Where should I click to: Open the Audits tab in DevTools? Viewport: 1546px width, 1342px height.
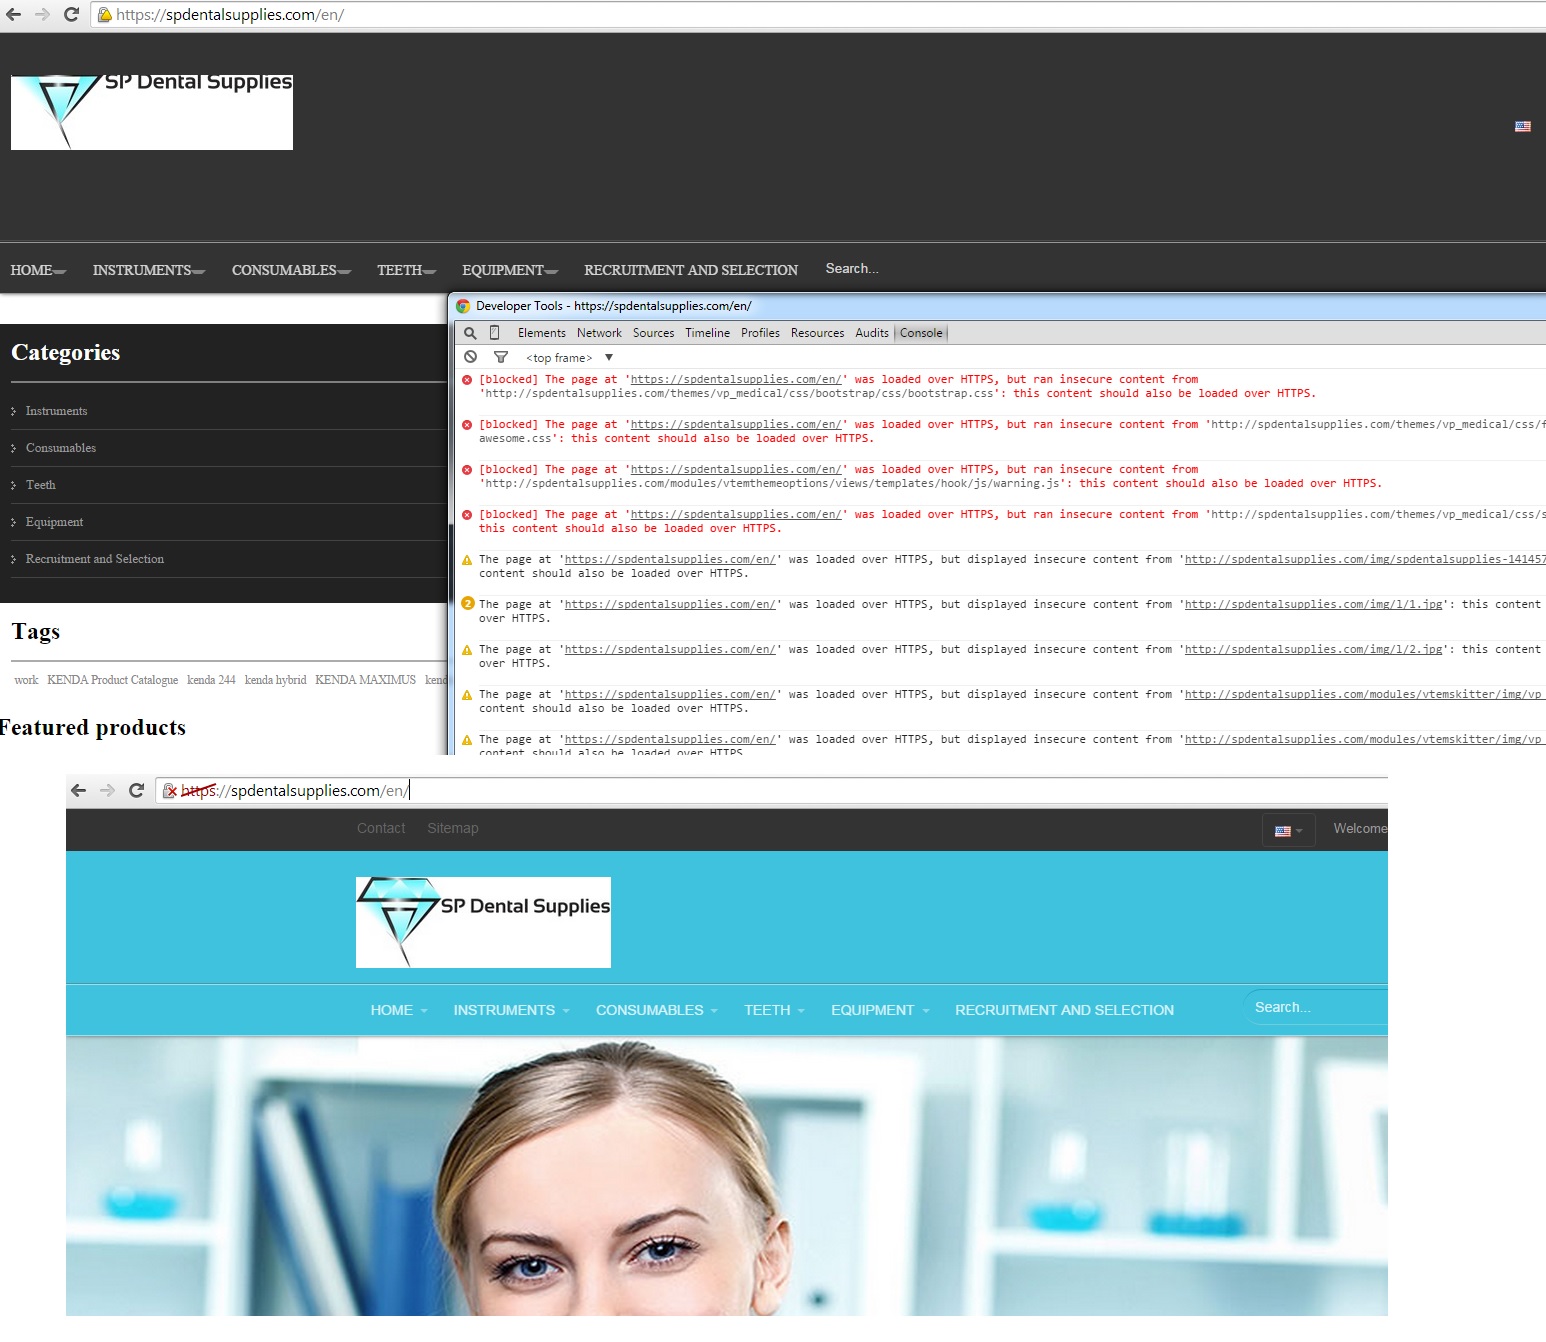[x=872, y=333]
